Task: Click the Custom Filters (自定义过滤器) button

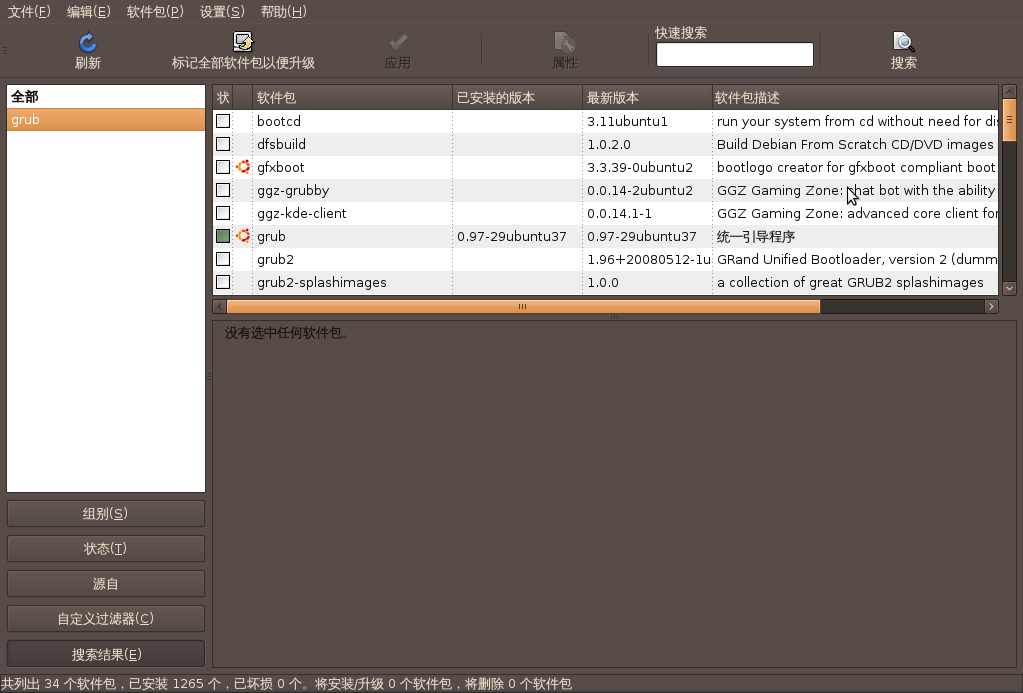Action: [106, 619]
